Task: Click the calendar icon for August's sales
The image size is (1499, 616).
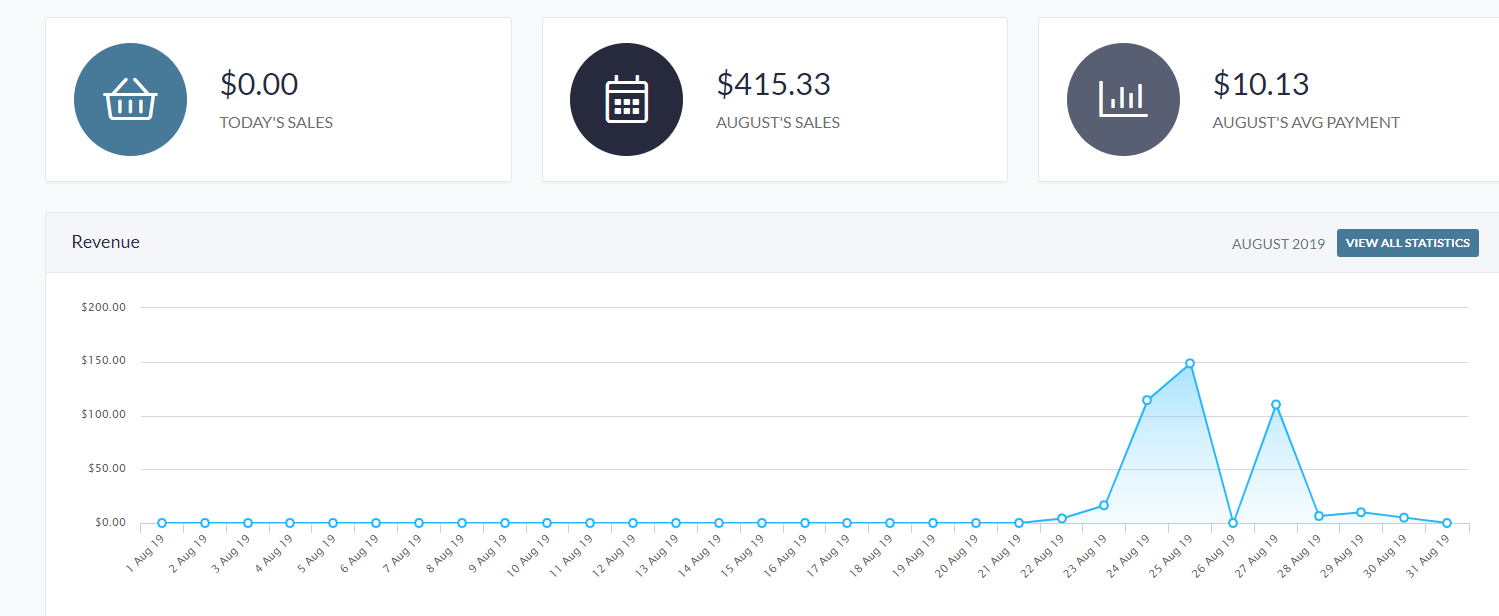Action: (627, 100)
